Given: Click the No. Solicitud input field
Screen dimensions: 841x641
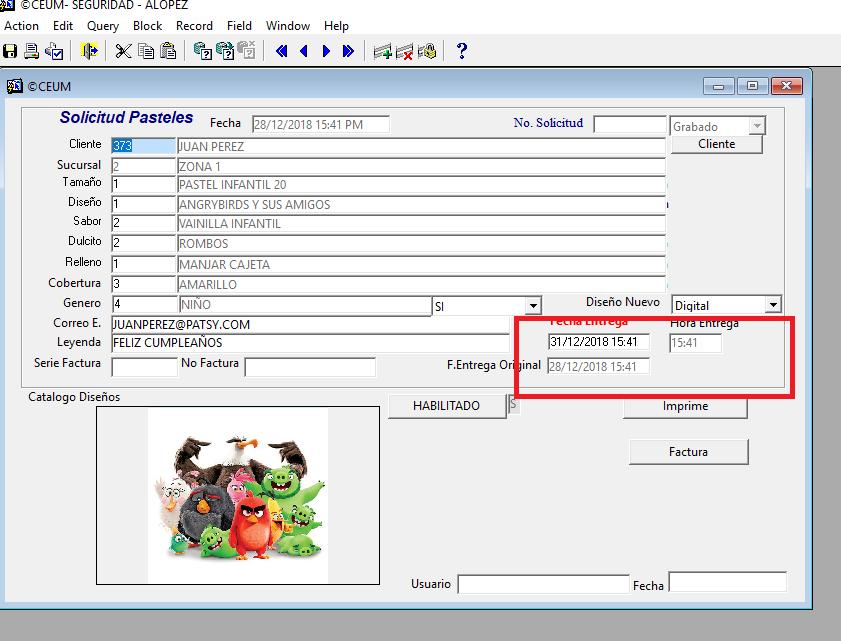Looking at the screenshot, I should tap(630, 125).
